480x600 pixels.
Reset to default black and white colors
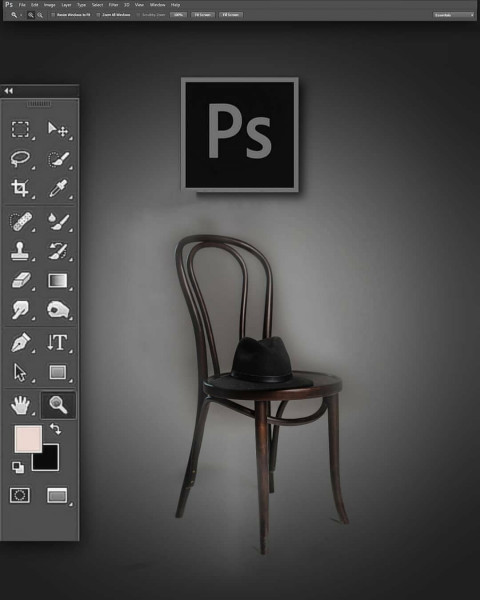pos(18,467)
